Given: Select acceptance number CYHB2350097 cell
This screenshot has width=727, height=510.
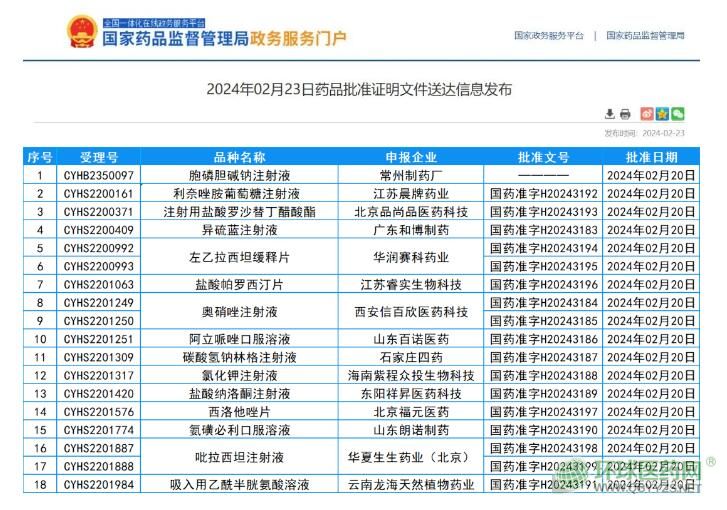Looking at the screenshot, I should (98, 175).
